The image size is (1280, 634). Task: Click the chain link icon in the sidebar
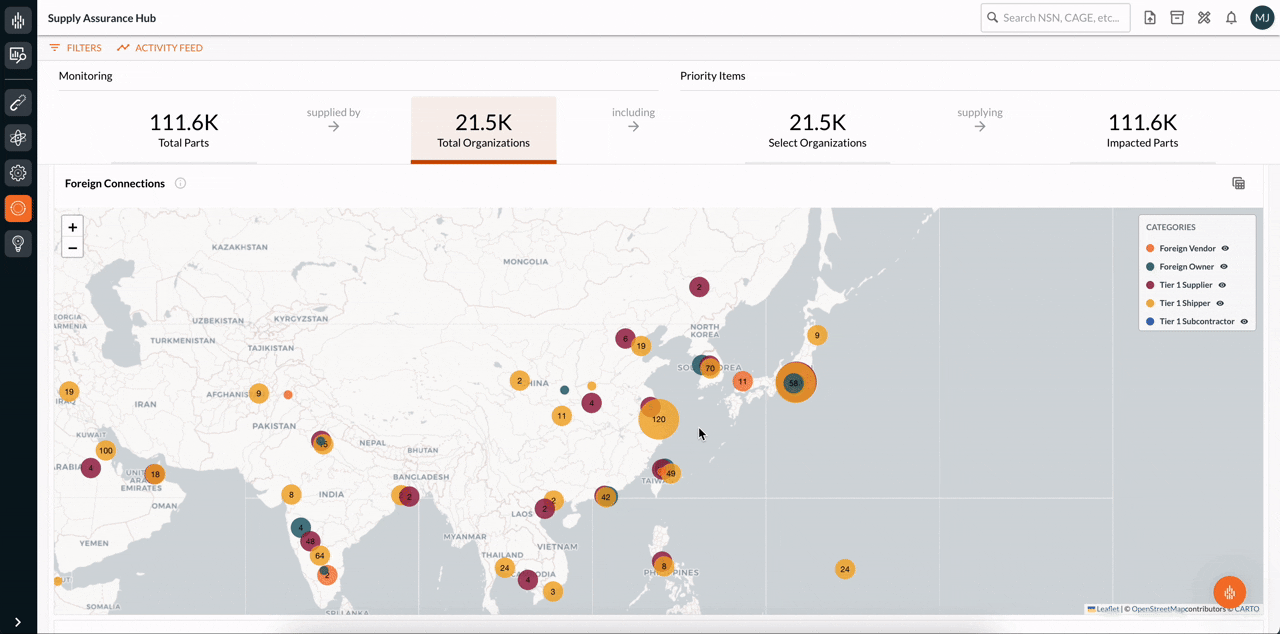click(x=17, y=102)
